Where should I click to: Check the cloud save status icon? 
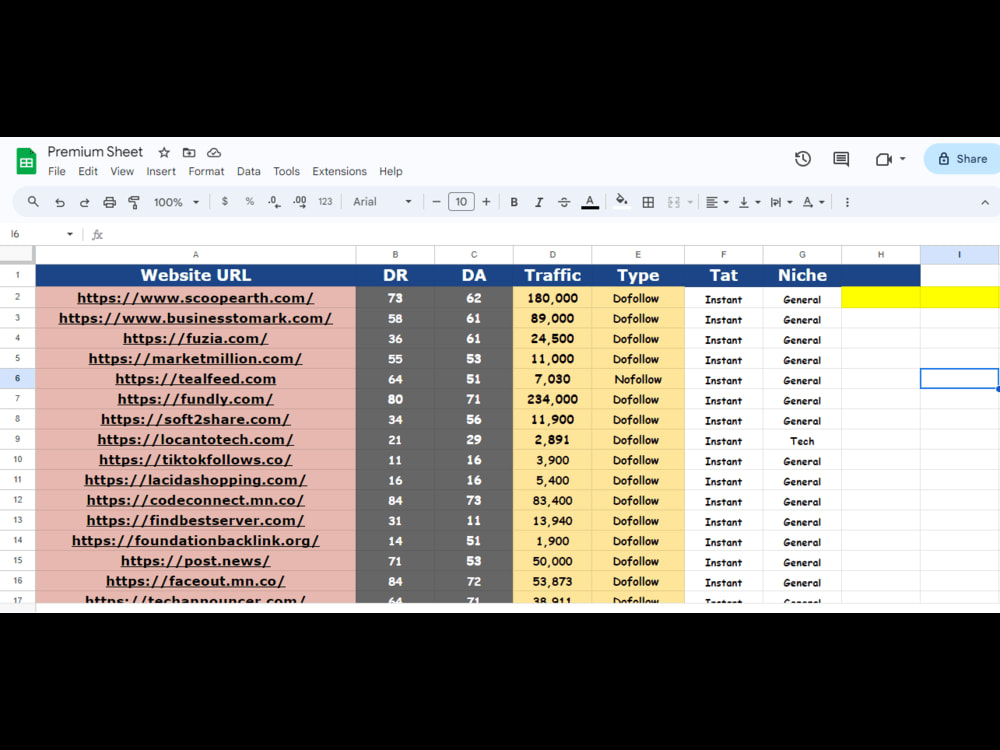(214, 152)
